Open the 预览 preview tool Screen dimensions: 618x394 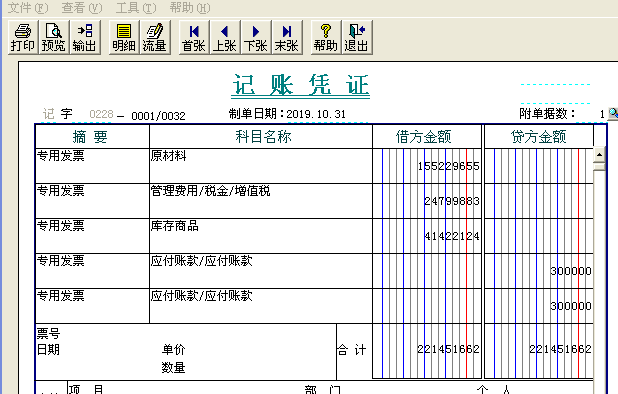(54, 37)
